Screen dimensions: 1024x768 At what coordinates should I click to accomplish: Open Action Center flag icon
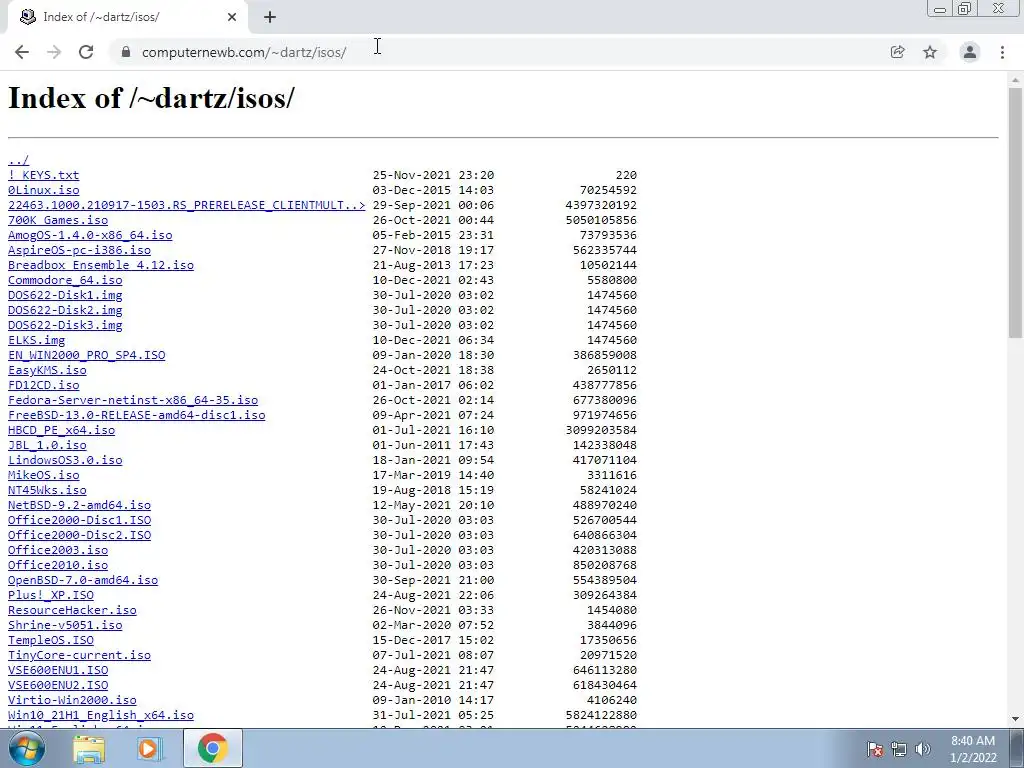[875, 749]
